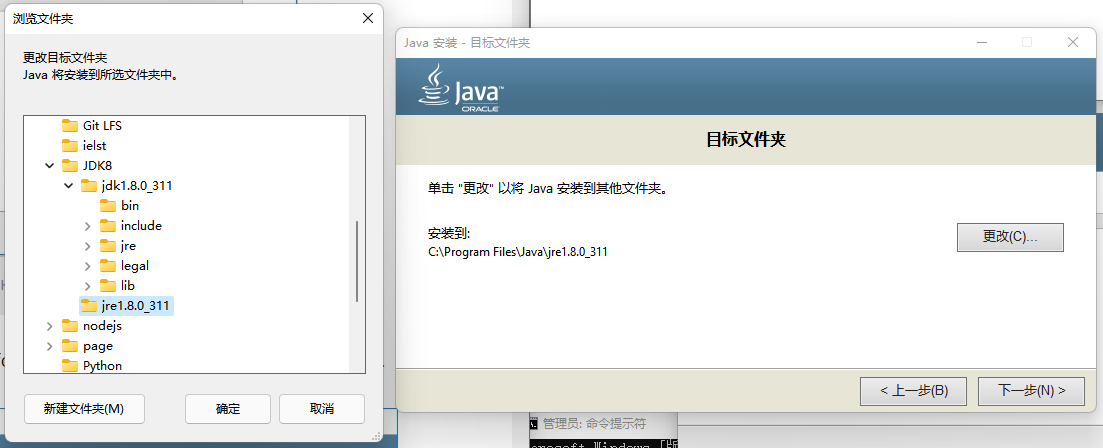Select the legal tree label
Screen dimensions: 1103x448
[135, 266]
